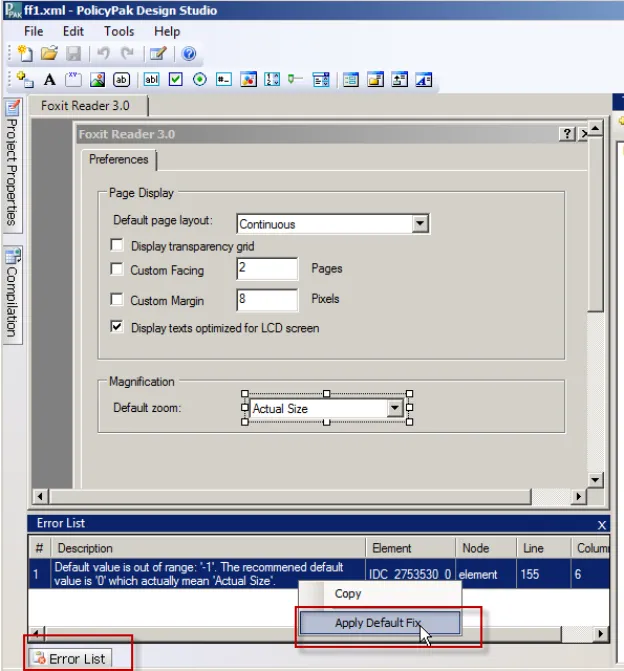The image size is (624, 671).
Task: Open the Tools menu
Action: pyautogui.click(x=119, y=31)
